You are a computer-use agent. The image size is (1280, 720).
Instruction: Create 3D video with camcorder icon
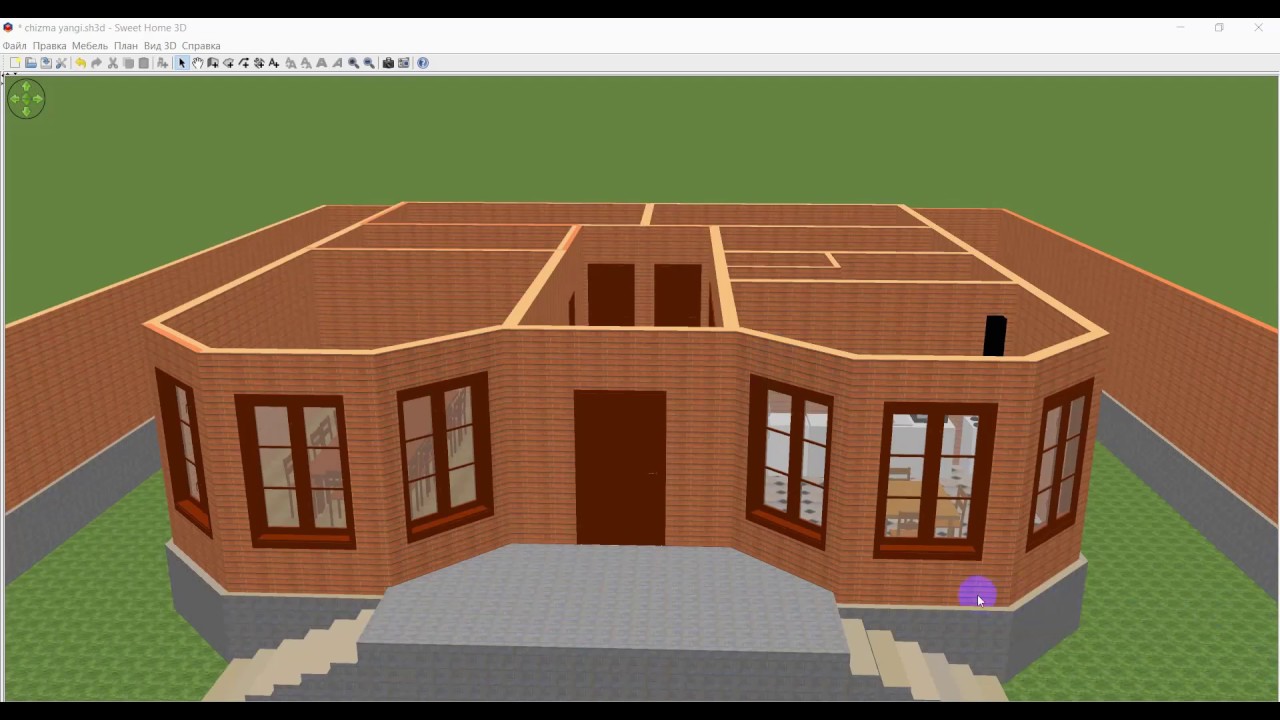pos(404,63)
